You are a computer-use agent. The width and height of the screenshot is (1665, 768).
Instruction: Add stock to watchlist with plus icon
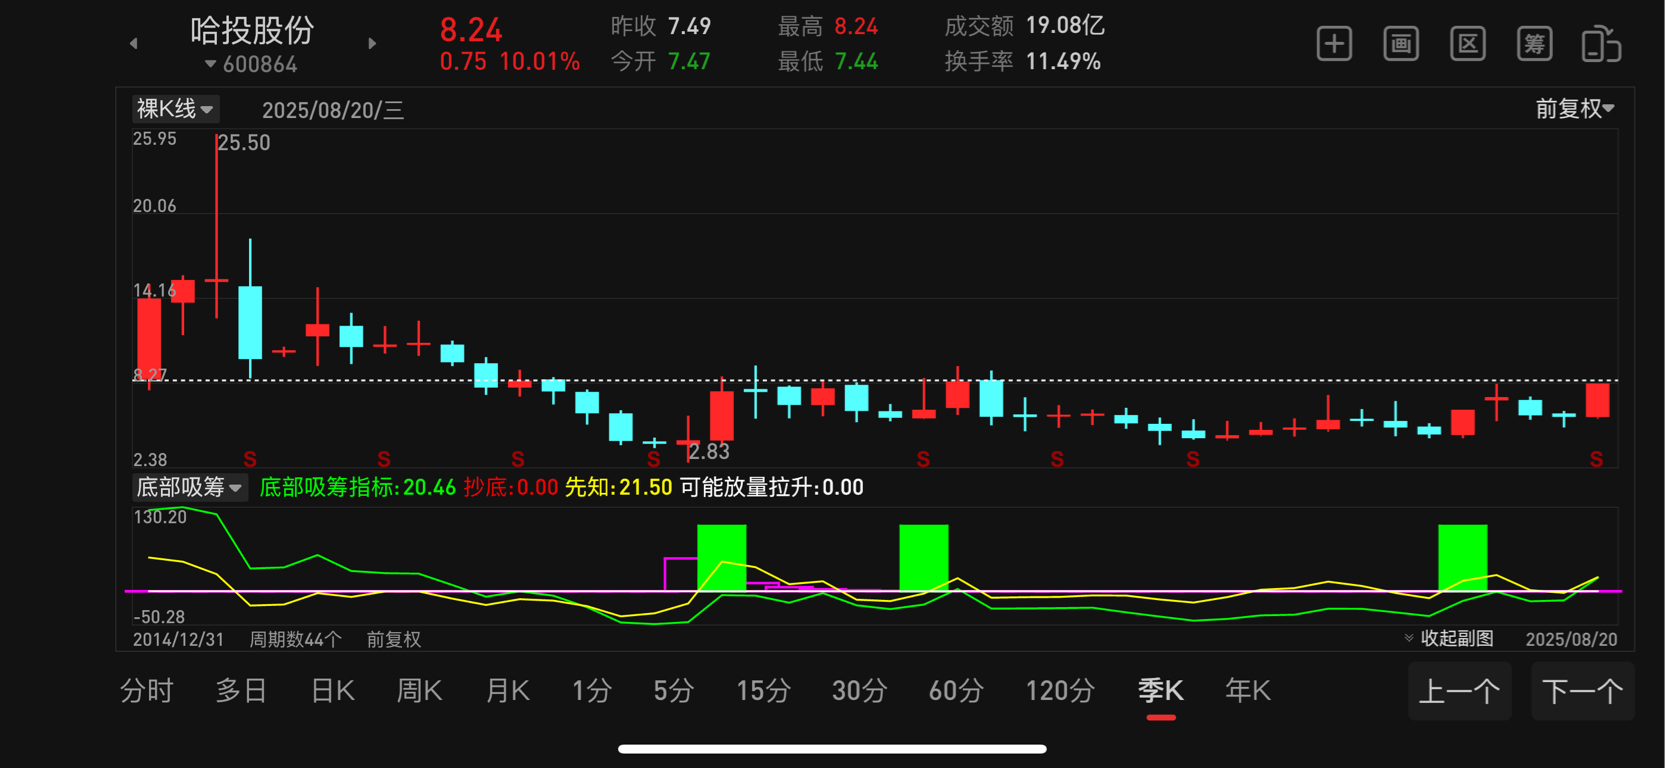(1334, 44)
